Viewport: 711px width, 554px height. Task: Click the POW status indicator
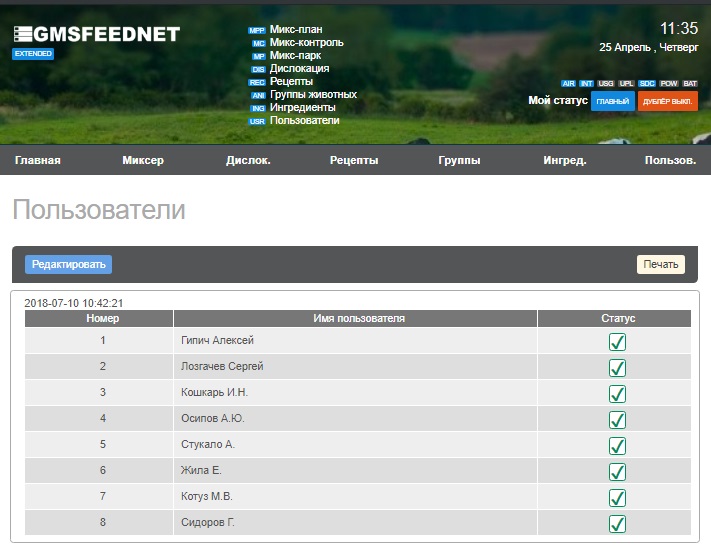point(669,83)
